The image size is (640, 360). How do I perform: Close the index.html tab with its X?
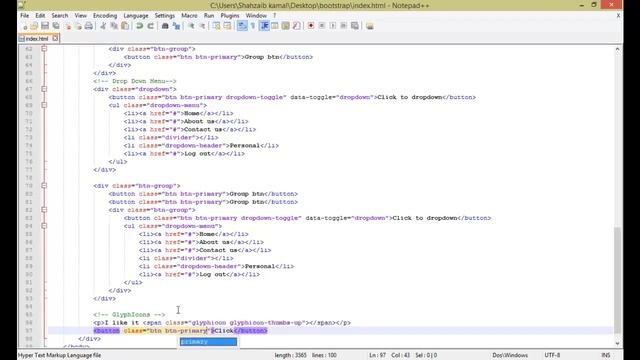tap(55, 38)
